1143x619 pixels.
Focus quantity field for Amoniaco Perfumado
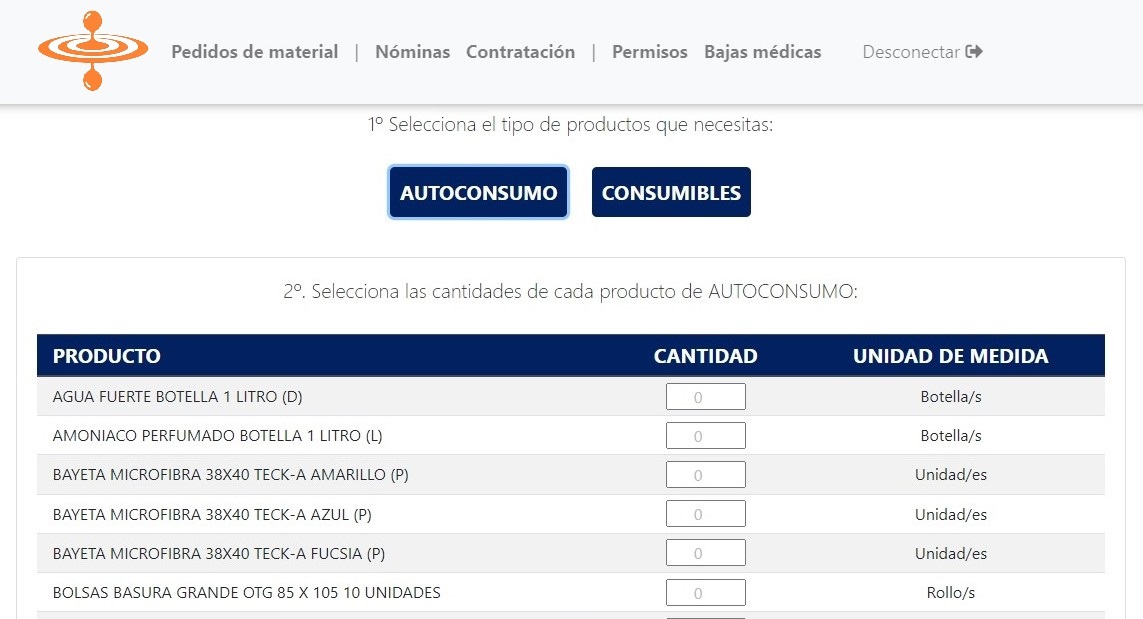click(x=706, y=435)
